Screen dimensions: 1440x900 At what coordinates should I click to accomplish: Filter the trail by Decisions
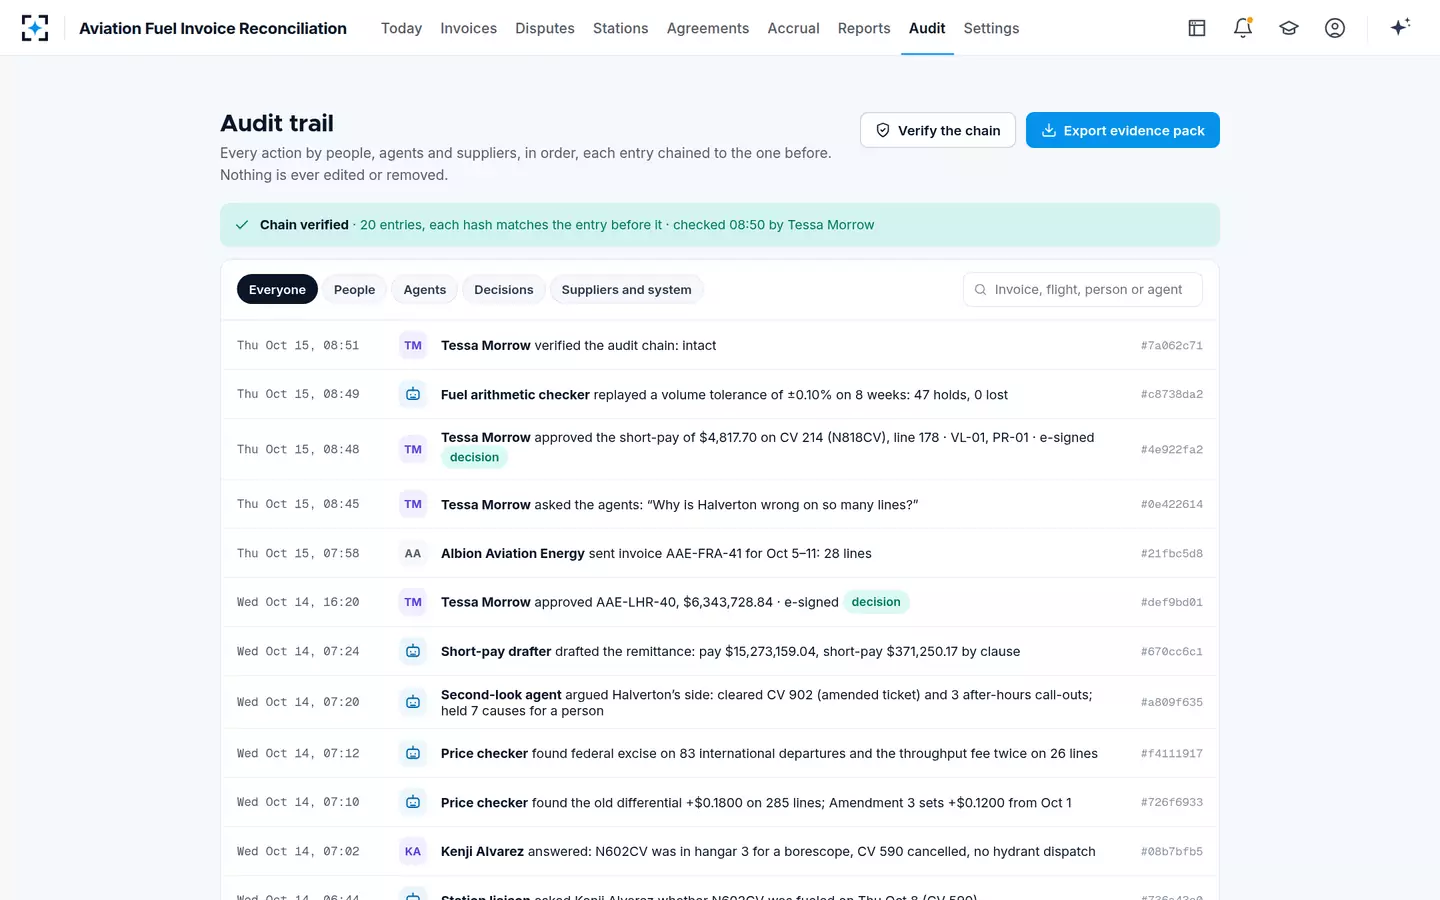tap(504, 289)
